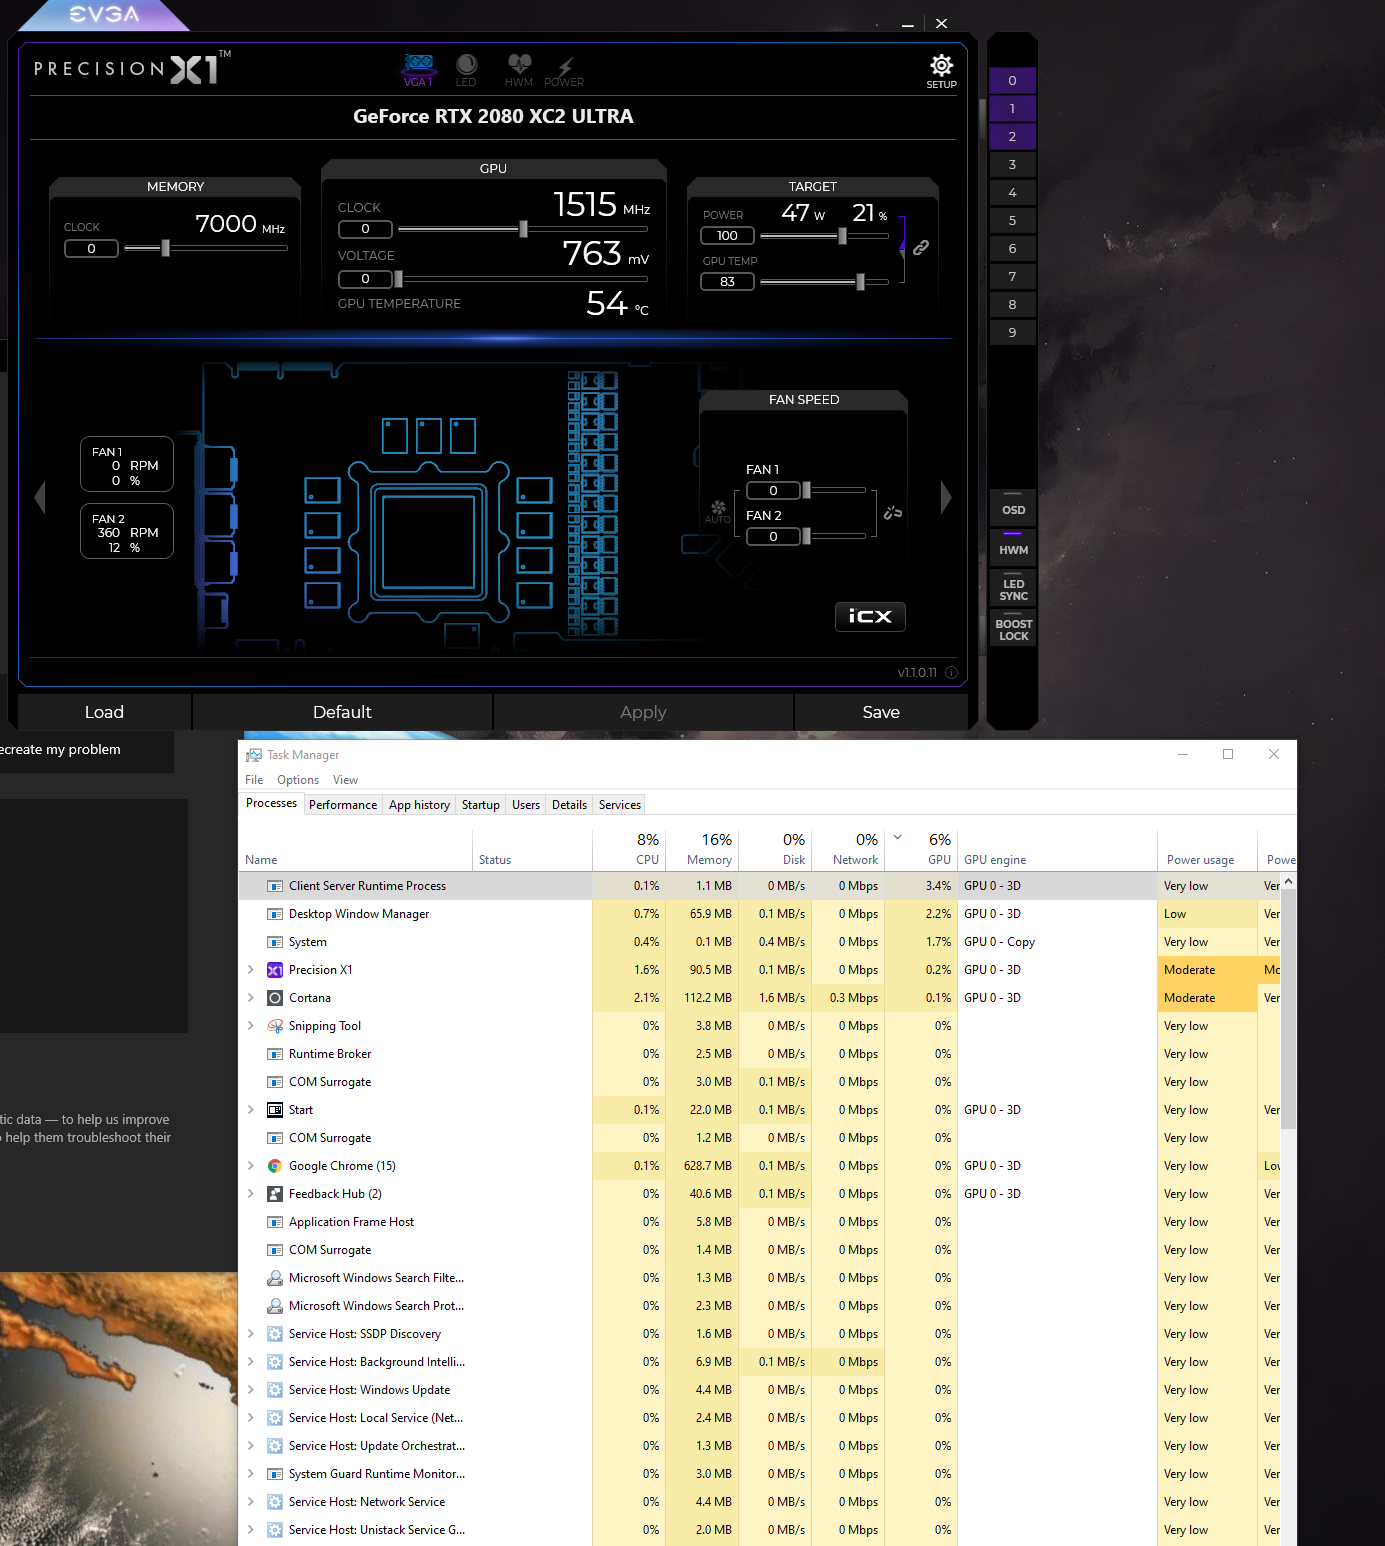Switch to the App history tab
The image size is (1385, 1546).
click(x=419, y=805)
